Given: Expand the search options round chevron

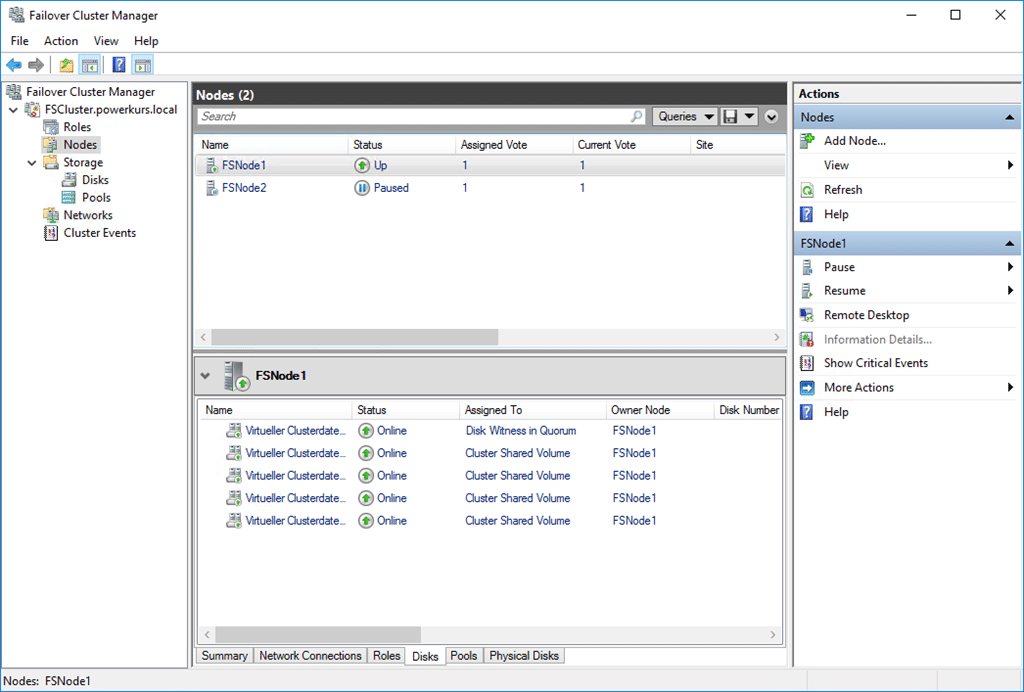Looking at the screenshot, I should (772, 117).
